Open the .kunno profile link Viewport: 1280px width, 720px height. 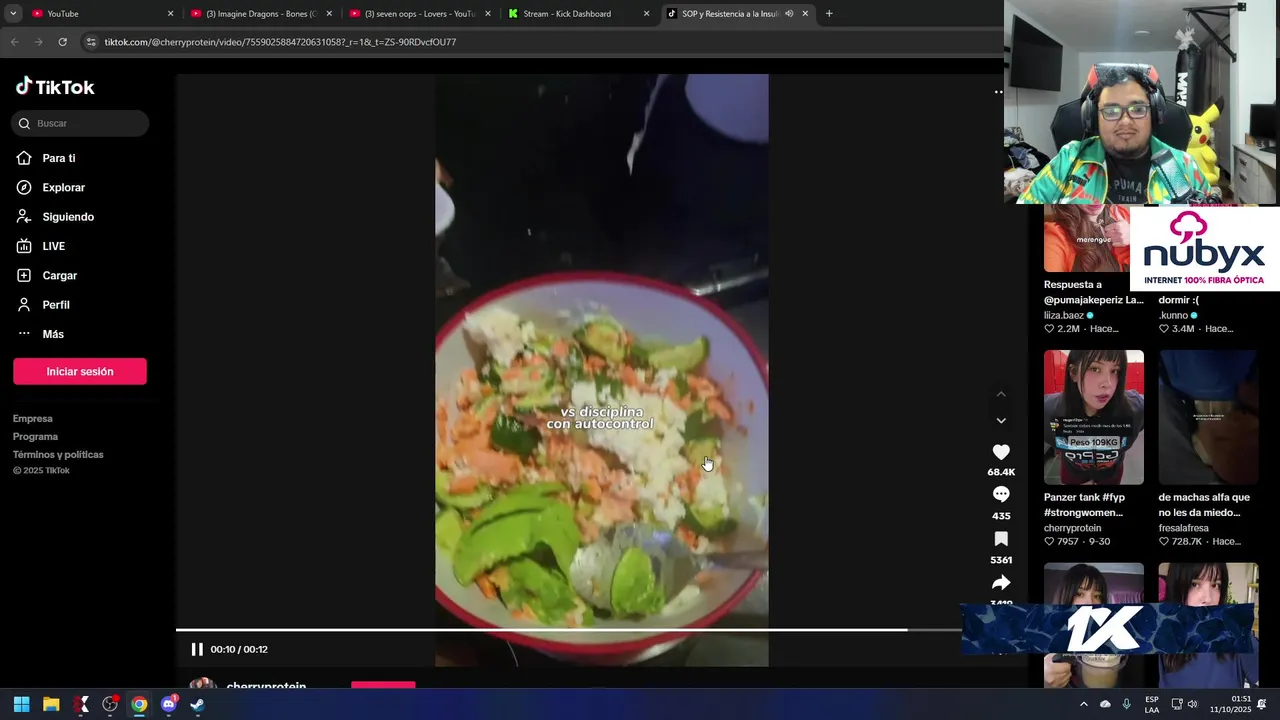click(1172, 315)
